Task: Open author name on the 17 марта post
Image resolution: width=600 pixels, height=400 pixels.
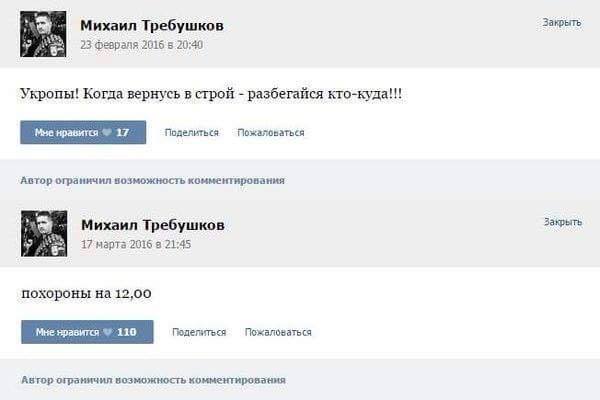Action: point(152,225)
